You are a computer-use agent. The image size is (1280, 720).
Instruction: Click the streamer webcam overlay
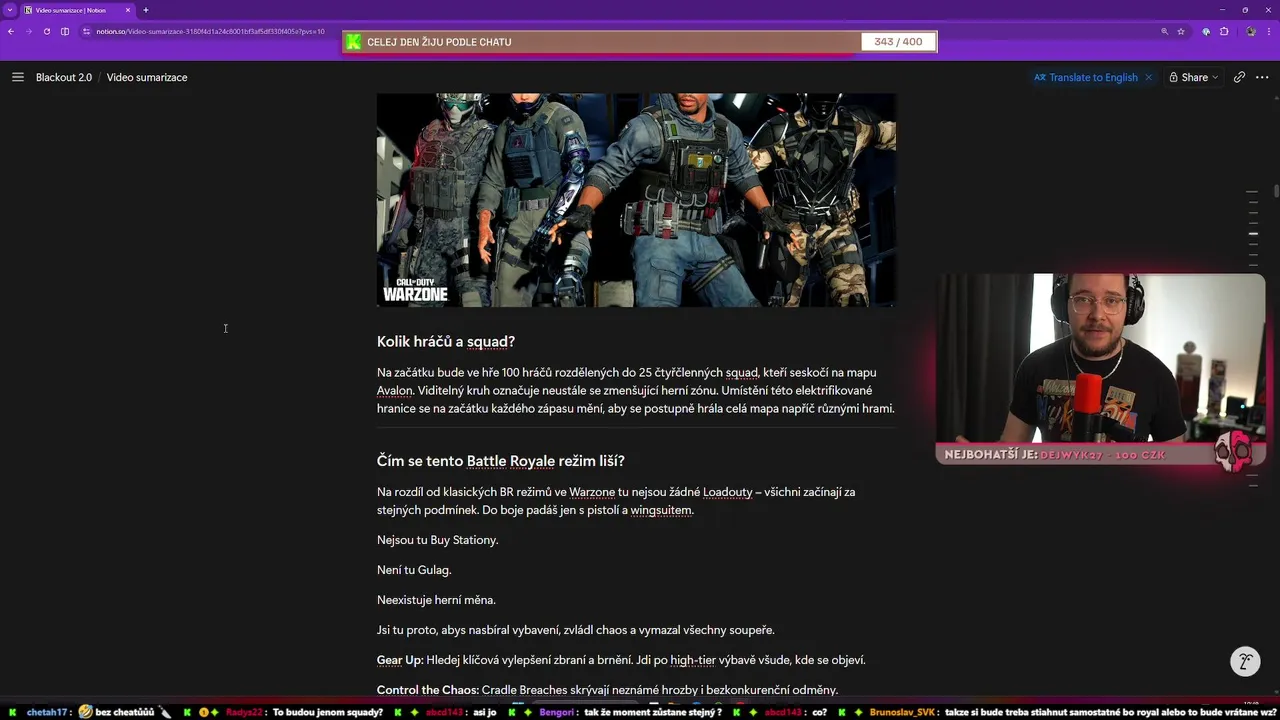[1100, 358]
